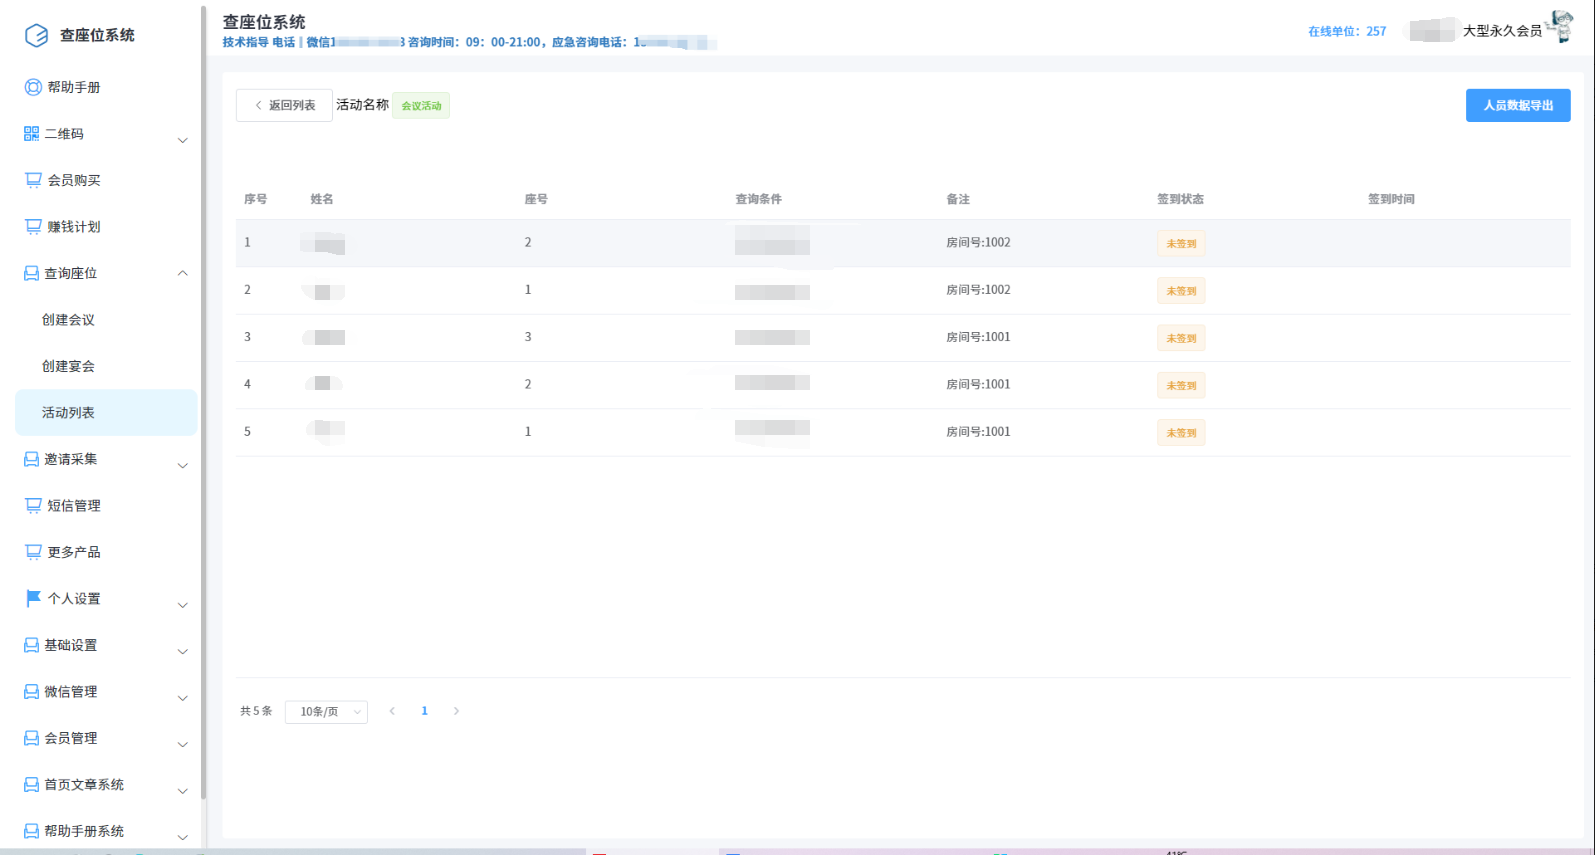This screenshot has height=855, width=1595.
Task: Collapse the 查询座位 submenu
Action: (182, 273)
